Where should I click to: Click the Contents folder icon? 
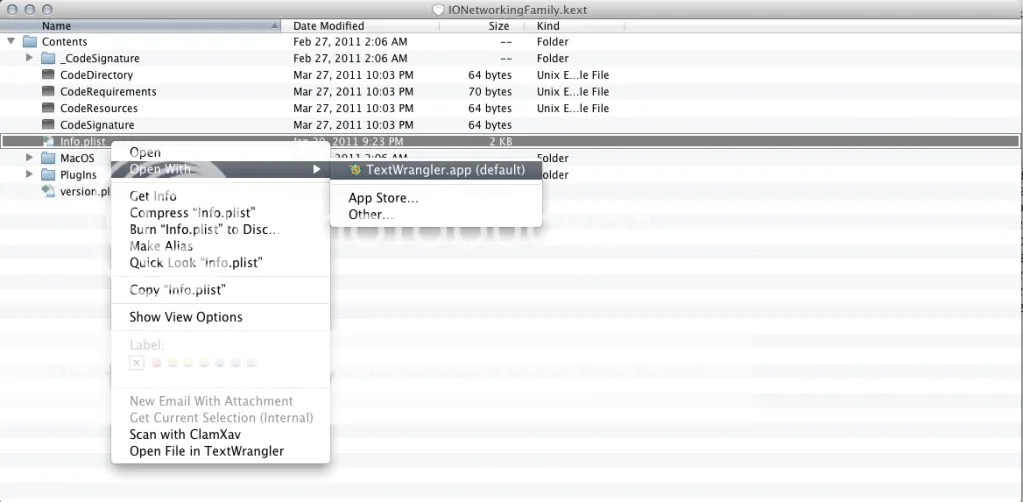(29, 42)
